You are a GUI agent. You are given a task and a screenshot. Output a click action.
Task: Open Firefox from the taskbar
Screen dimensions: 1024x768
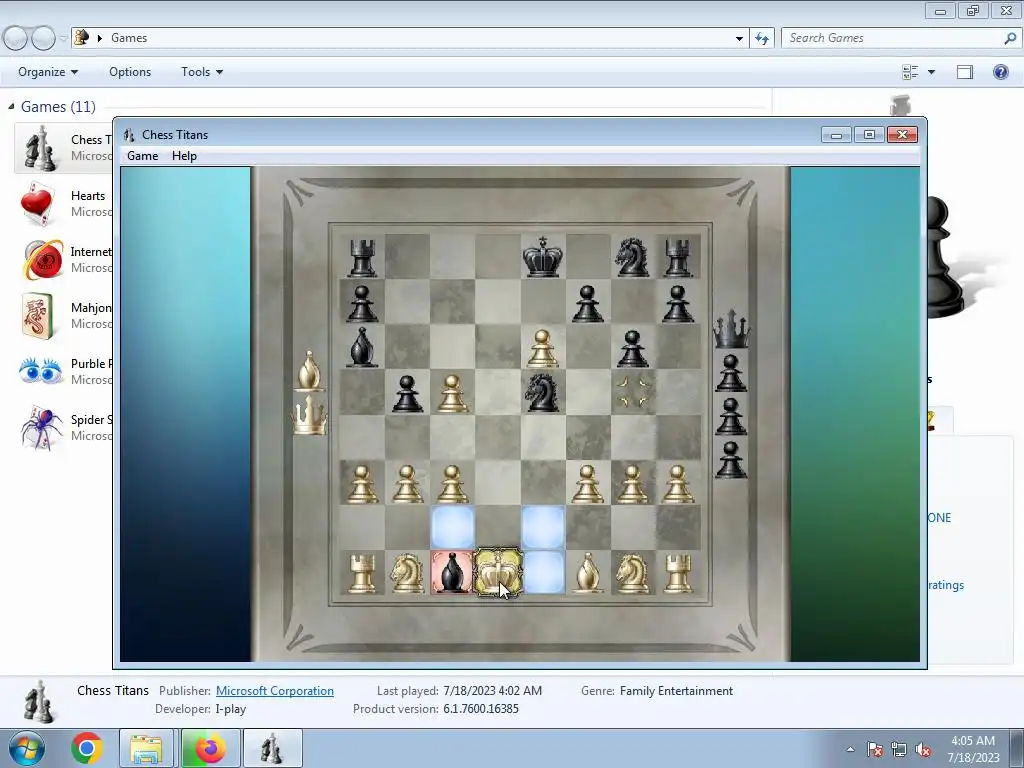(209, 748)
